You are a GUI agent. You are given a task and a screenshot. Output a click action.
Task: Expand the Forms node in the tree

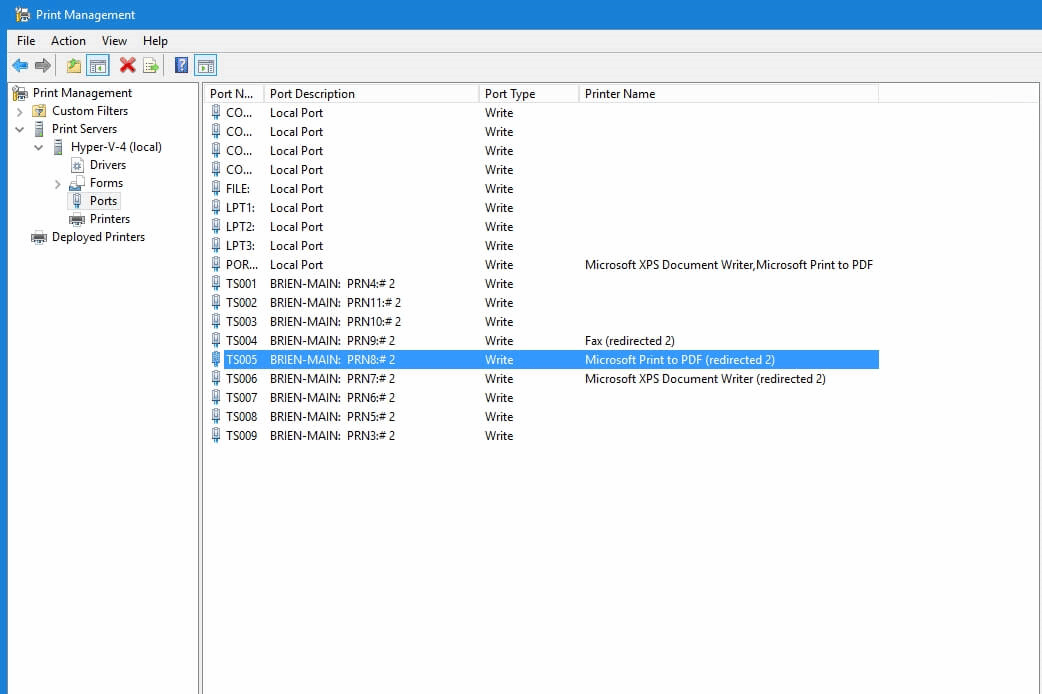pos(58,182)
